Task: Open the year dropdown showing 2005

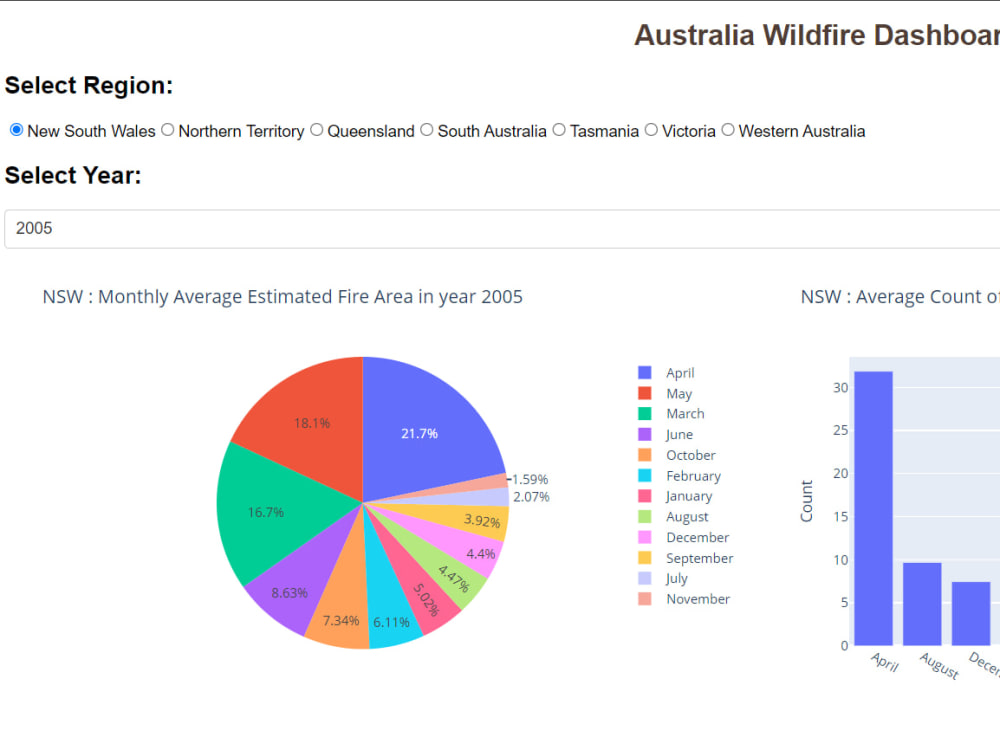Action: click(x=502, y=228)
